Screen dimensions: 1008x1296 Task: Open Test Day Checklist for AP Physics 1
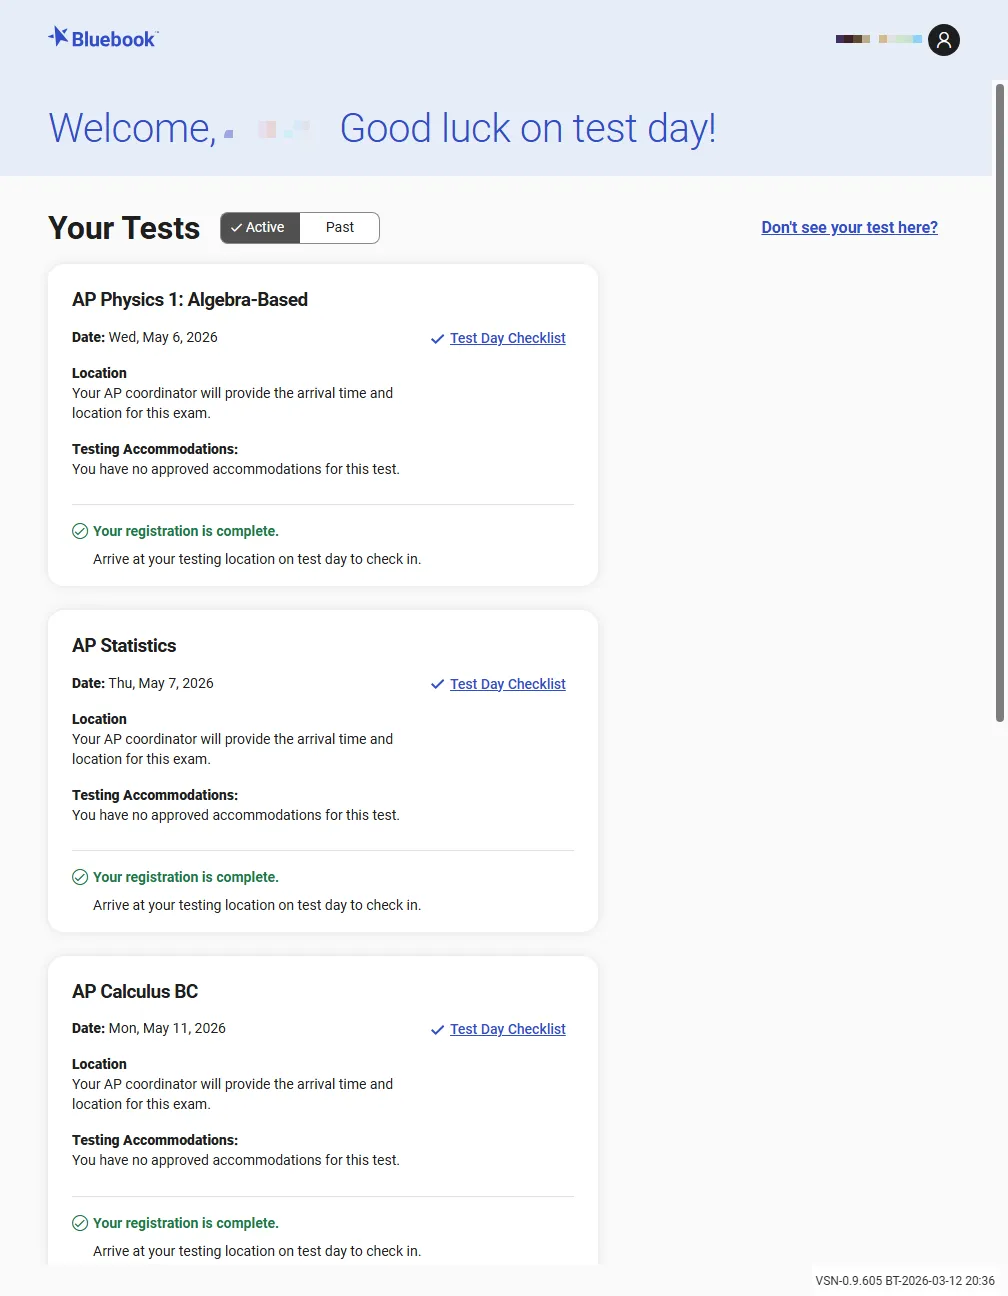507,339
